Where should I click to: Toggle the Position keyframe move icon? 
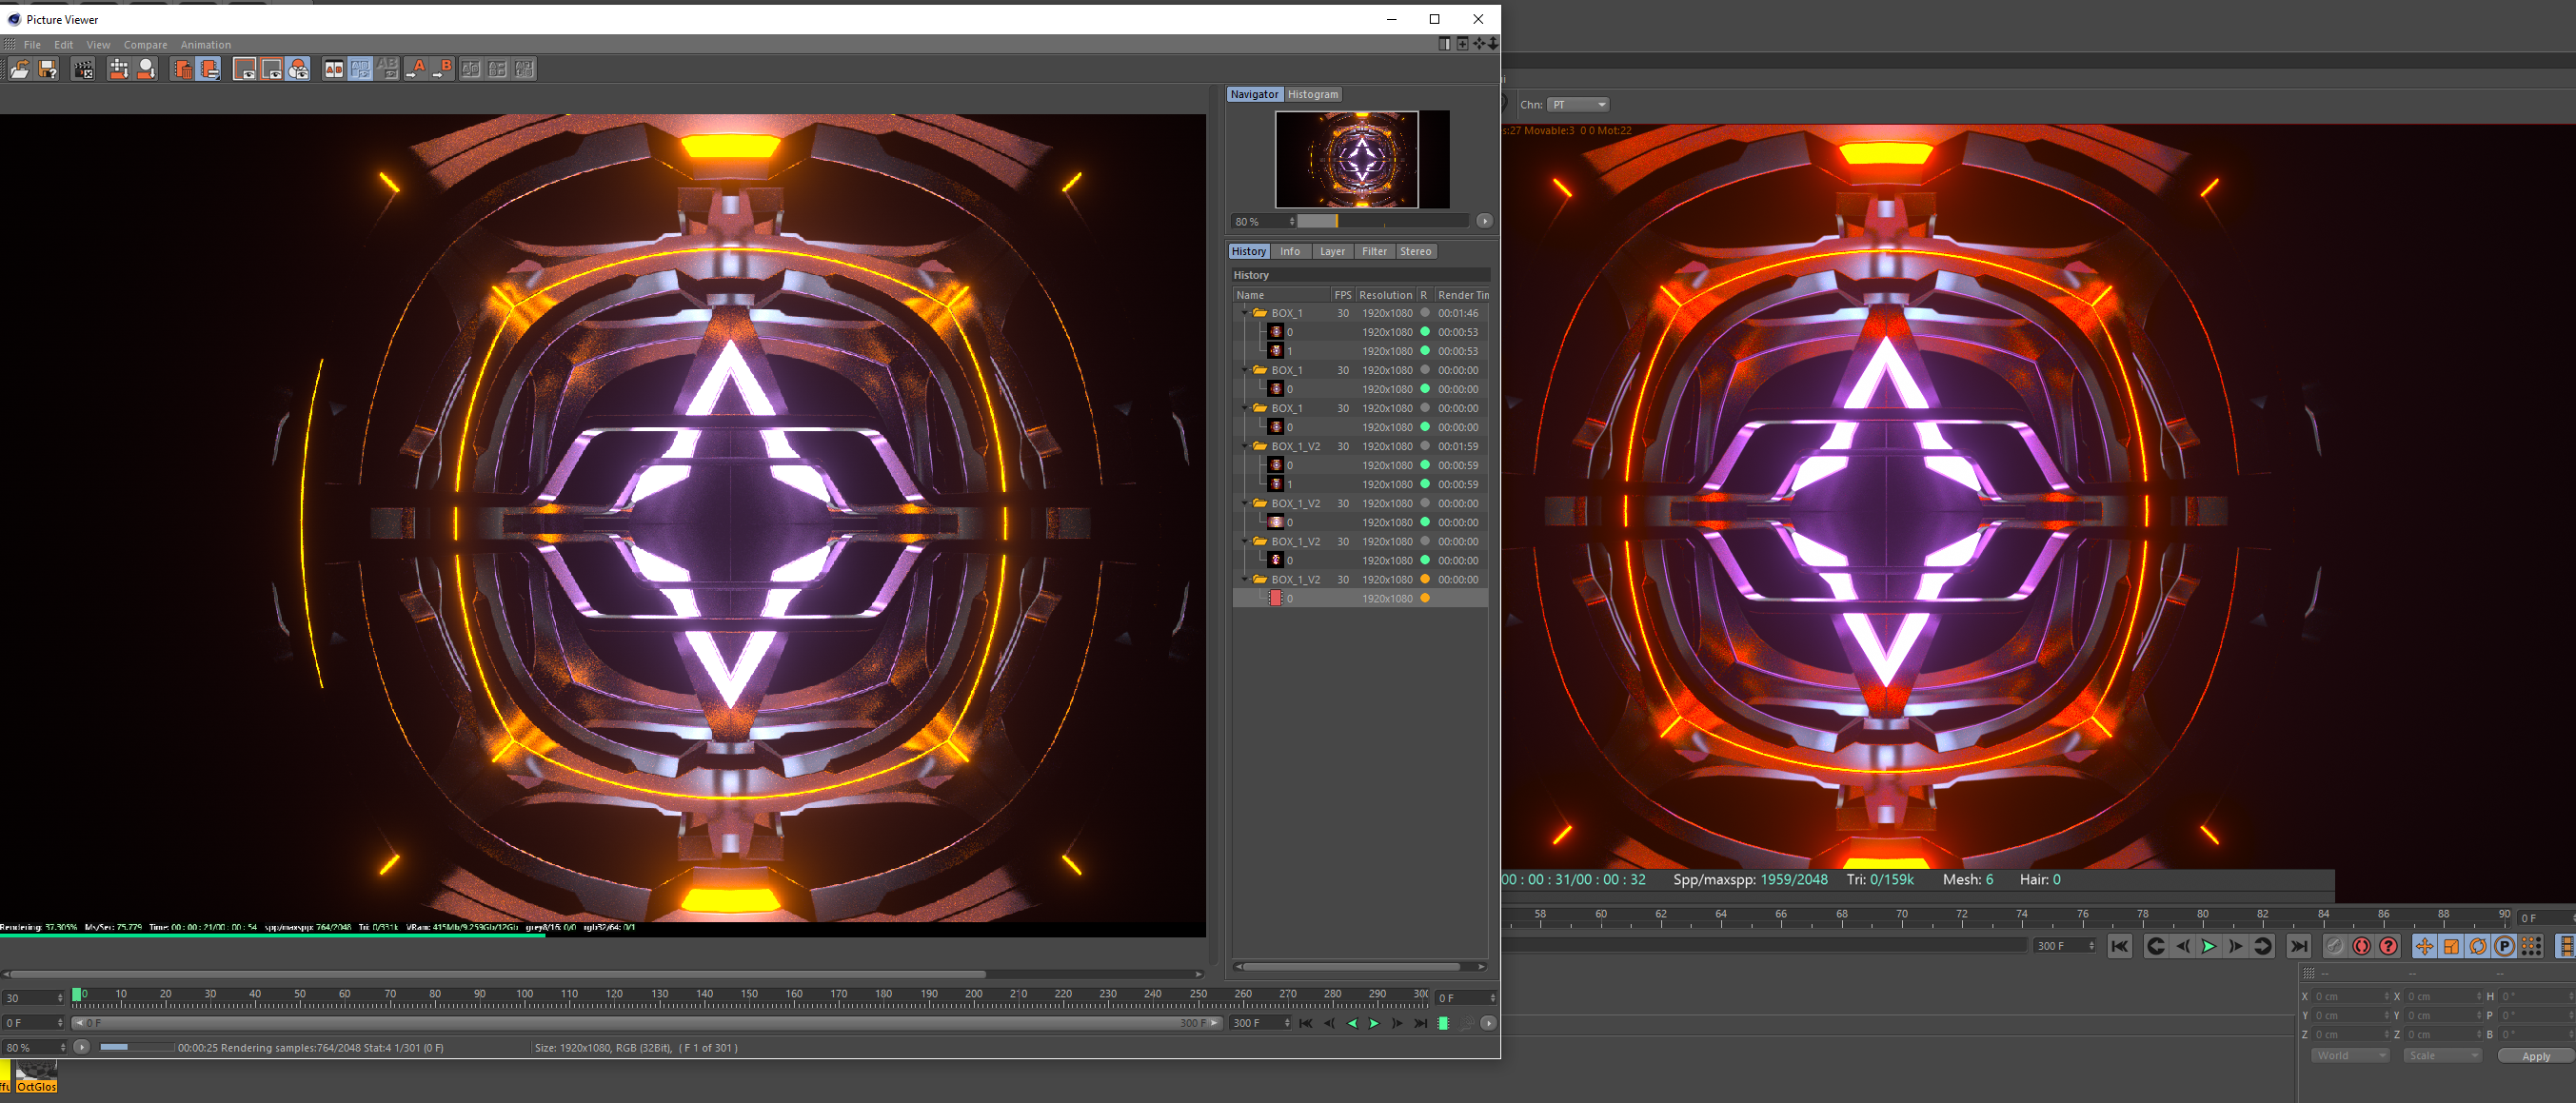pos(2424,946)
